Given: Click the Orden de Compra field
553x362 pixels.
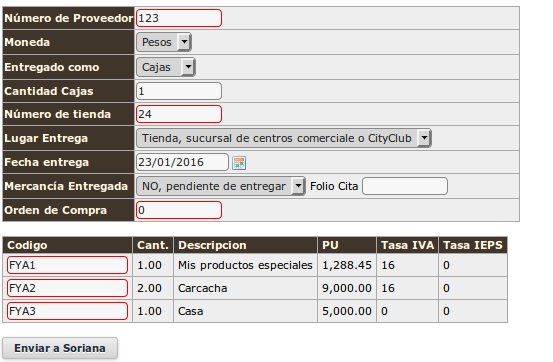Looking at the screenshot, I should (x=179, y=210).
